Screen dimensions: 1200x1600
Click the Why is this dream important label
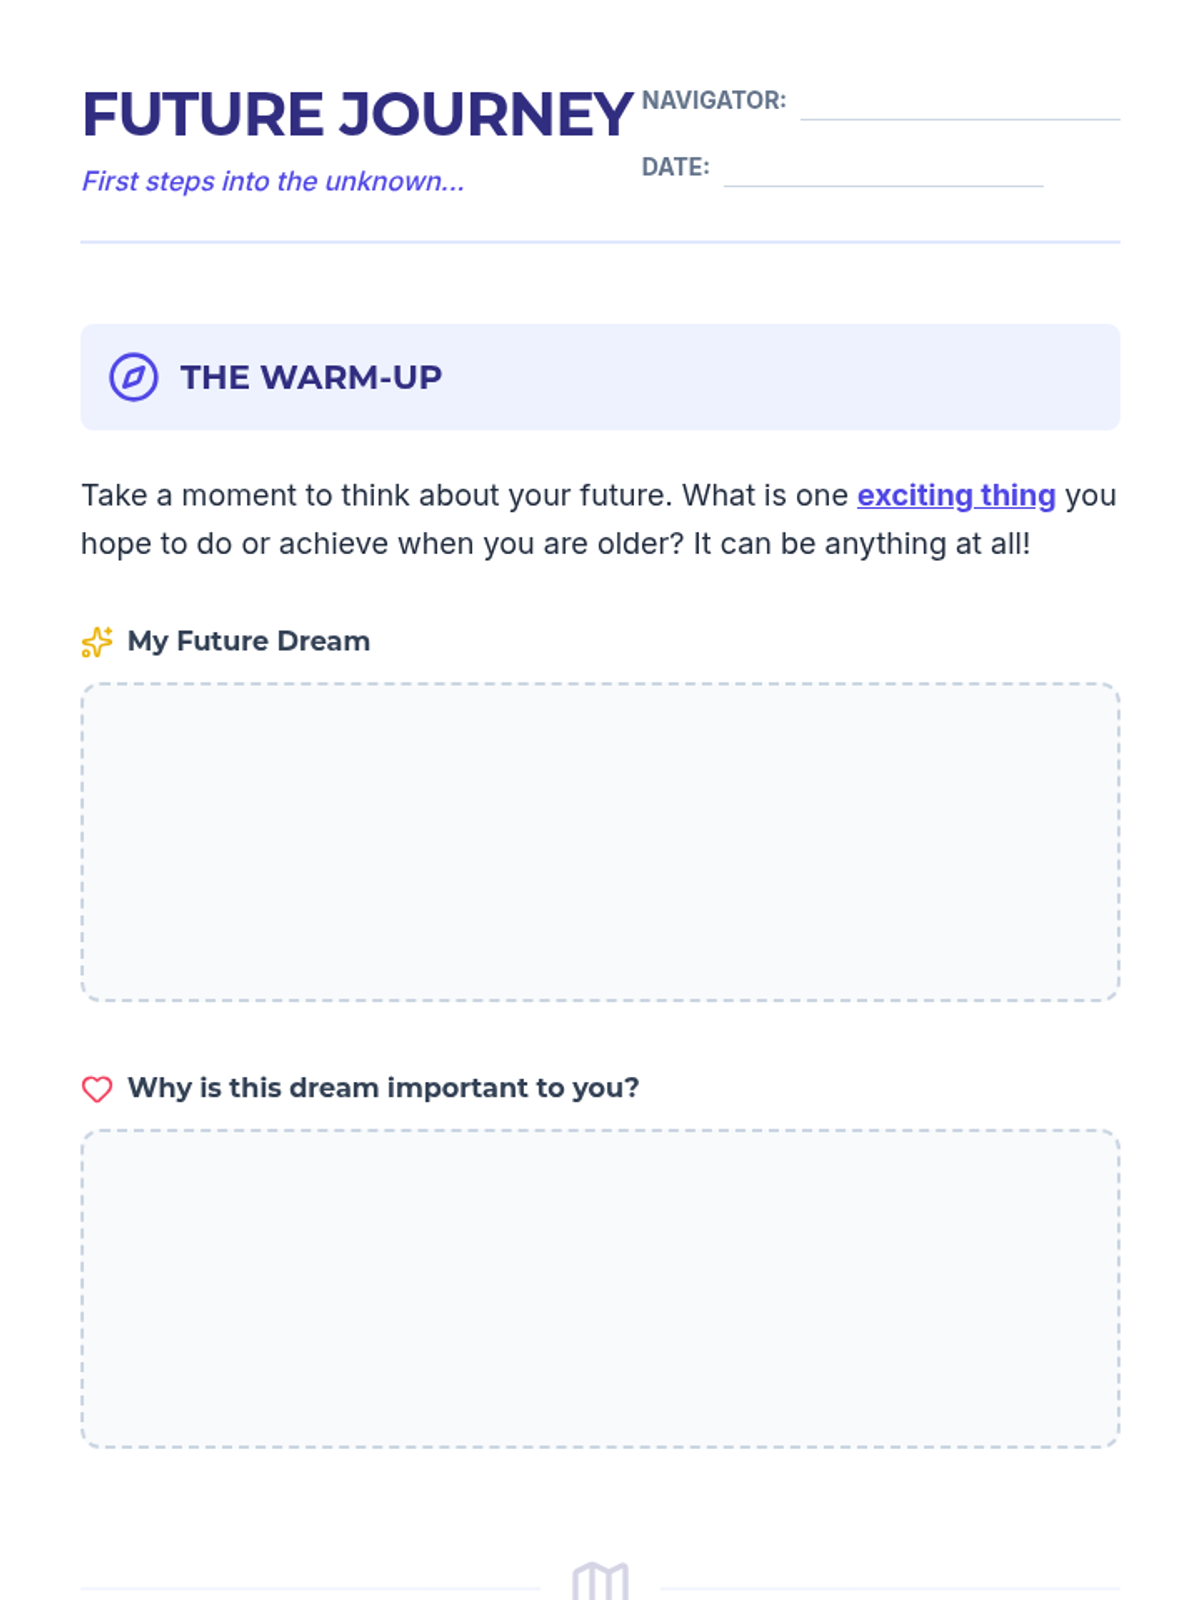[x=383, y=1088]
